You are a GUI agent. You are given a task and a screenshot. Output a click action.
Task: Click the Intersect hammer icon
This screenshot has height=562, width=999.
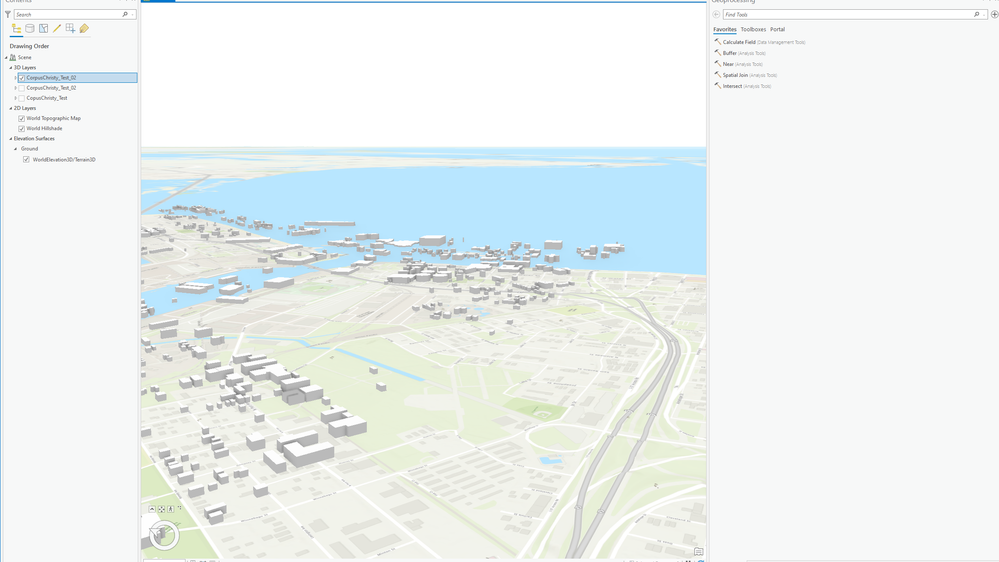(717, 85)
